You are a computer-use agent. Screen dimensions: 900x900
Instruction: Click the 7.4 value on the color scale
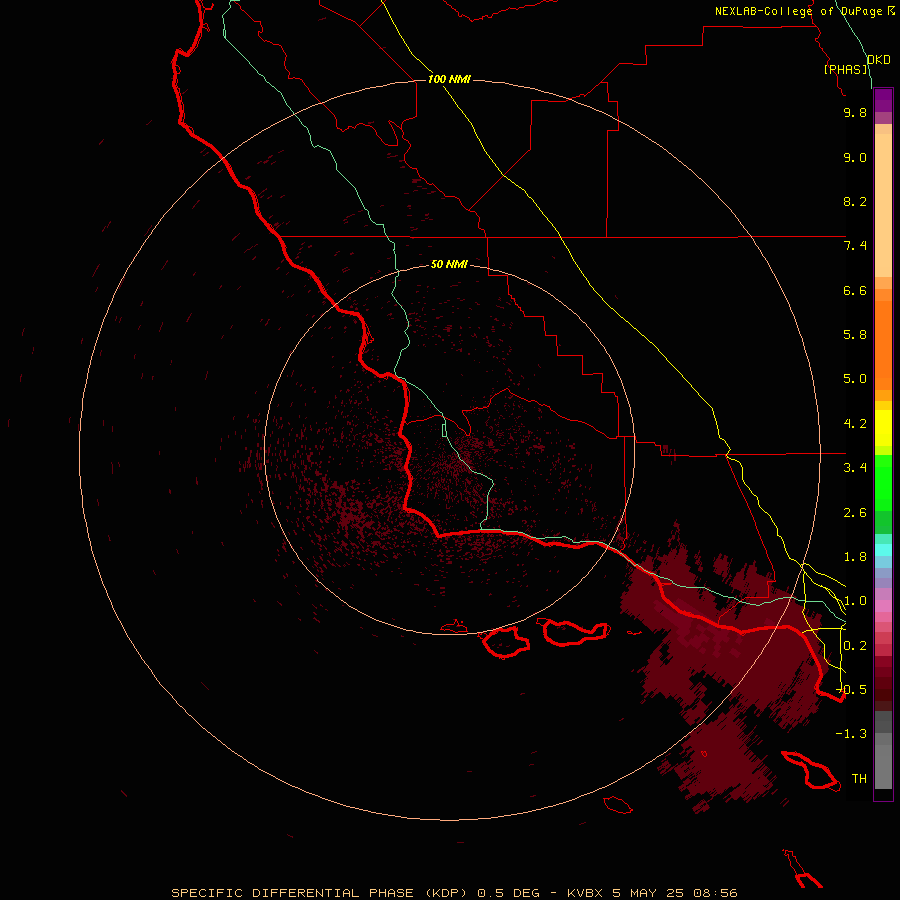click(855, 246)
